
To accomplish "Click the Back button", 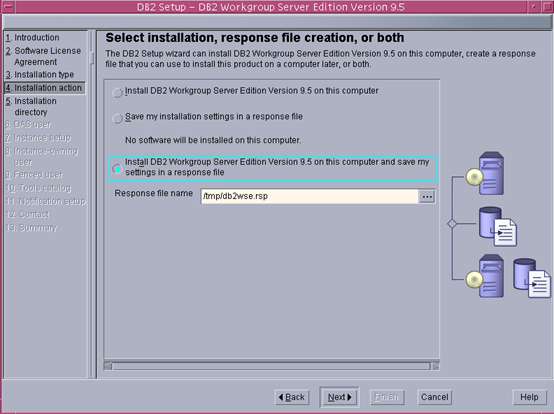I will (292, 397).
